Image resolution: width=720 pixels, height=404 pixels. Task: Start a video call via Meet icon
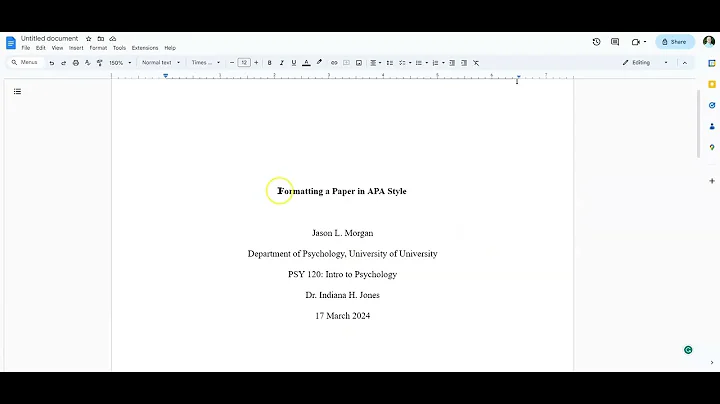(x=639, y=42)
